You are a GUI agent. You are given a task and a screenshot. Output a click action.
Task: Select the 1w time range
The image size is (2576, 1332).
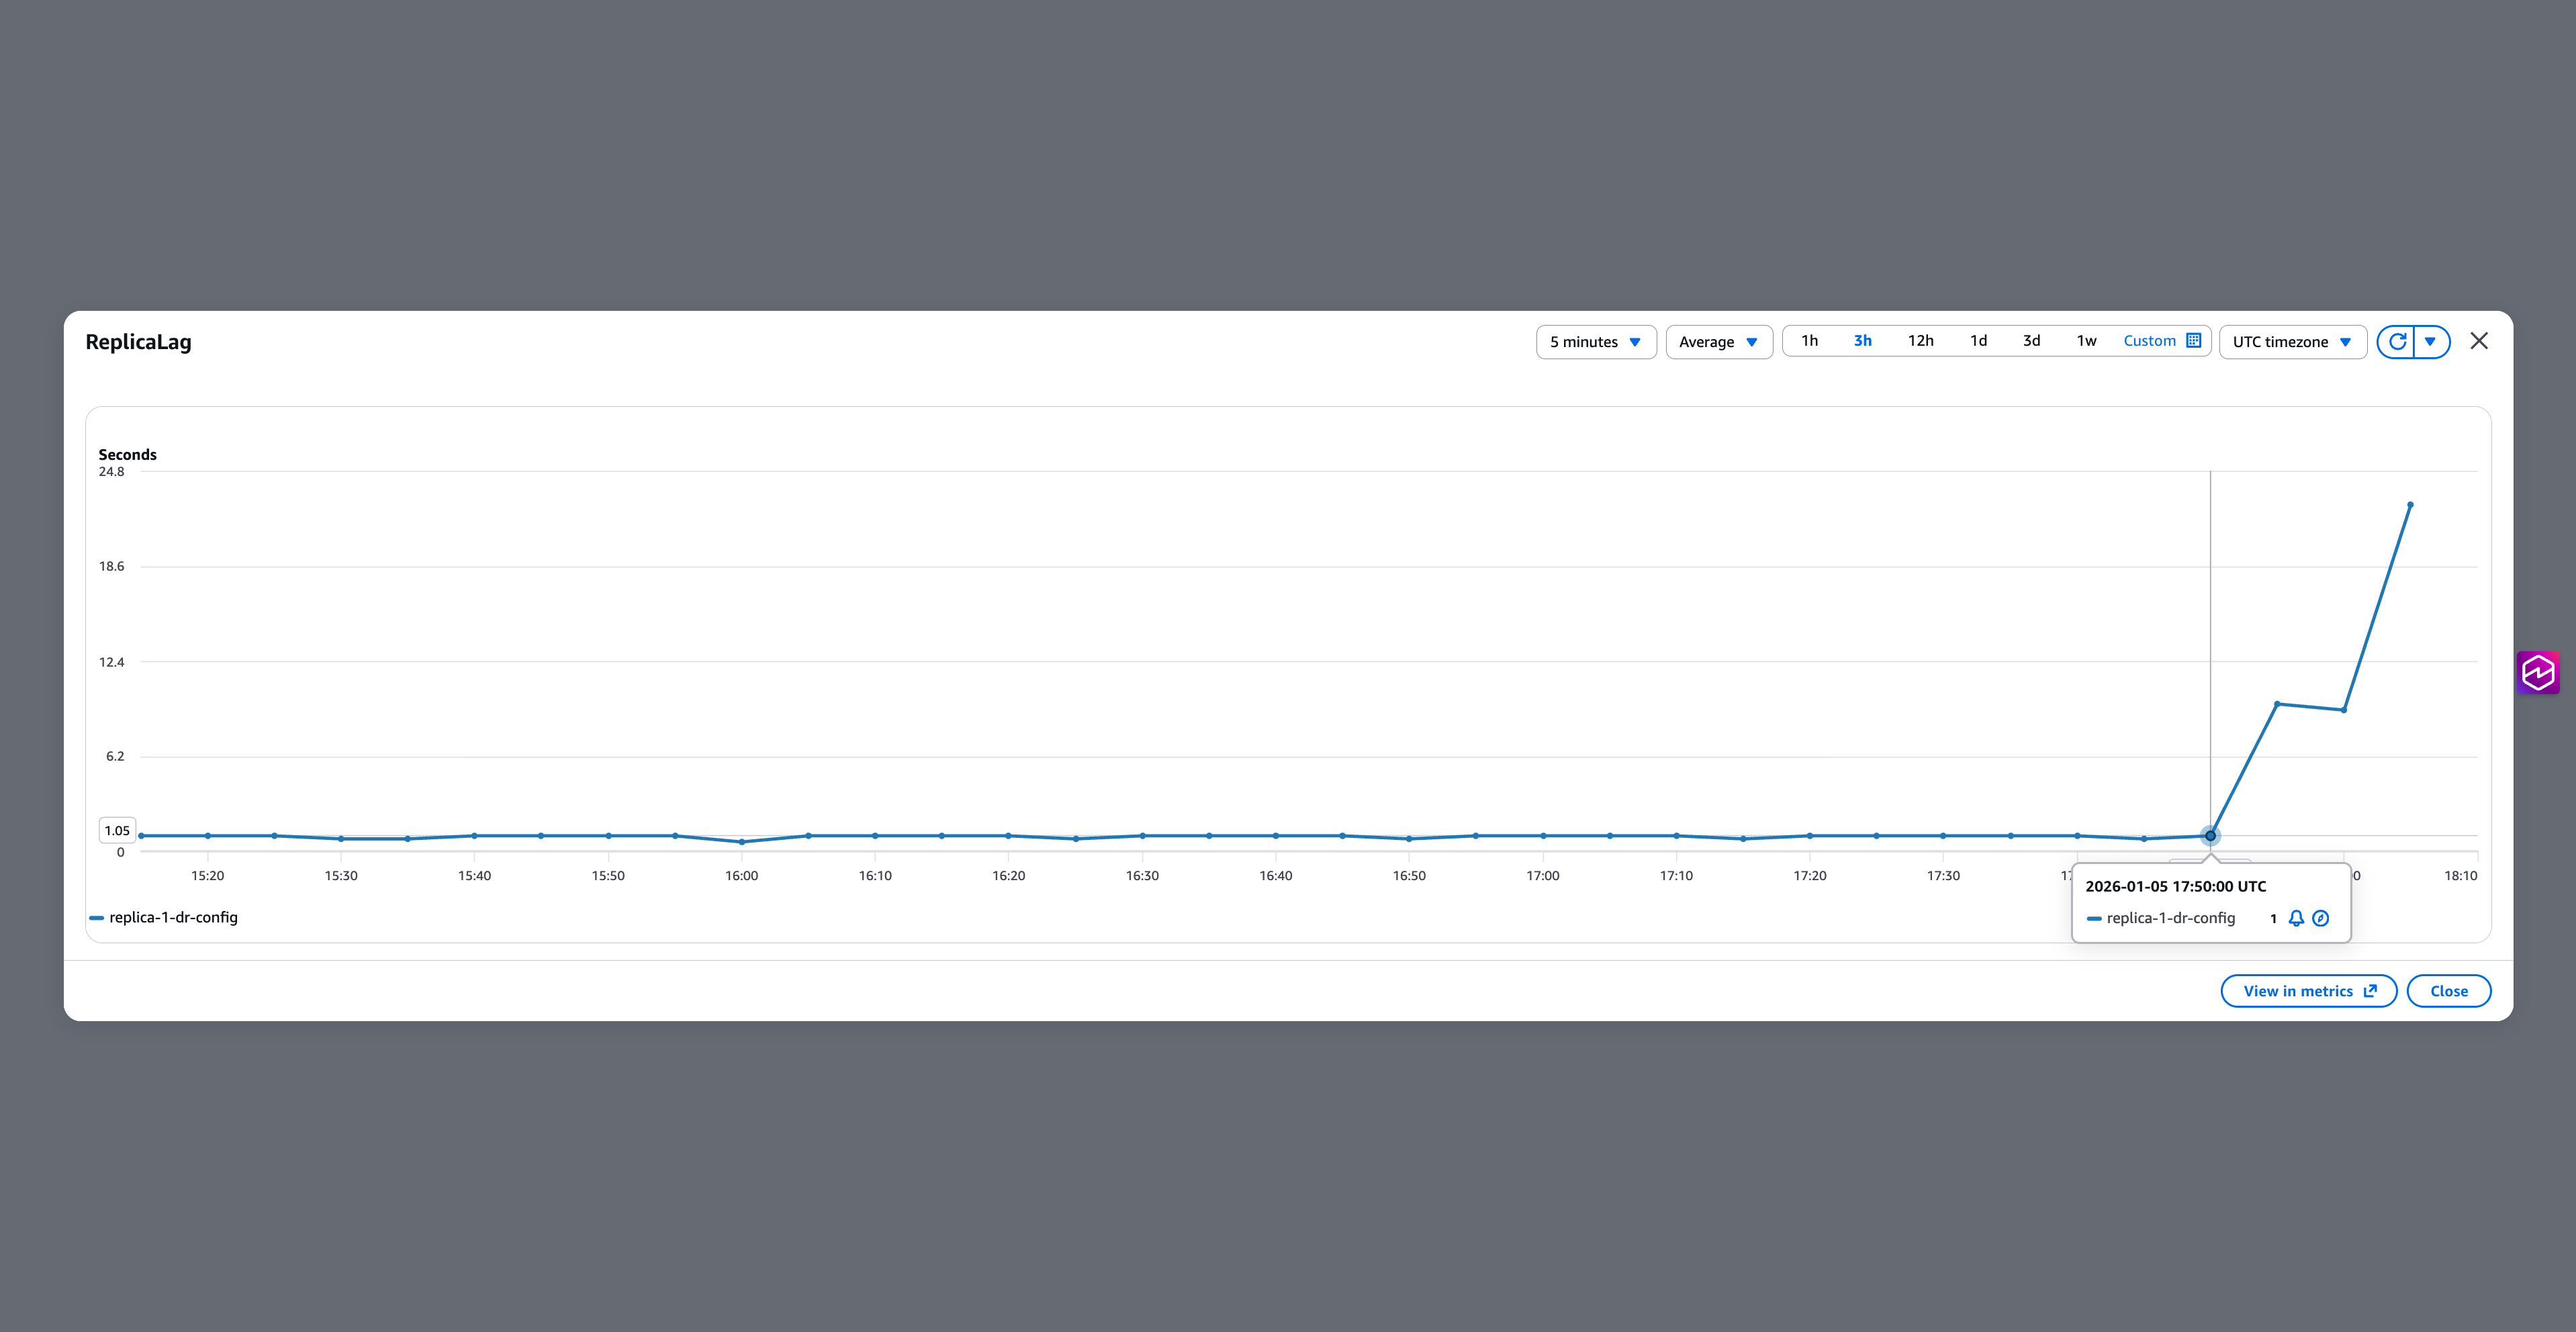tap(2086, 341)
